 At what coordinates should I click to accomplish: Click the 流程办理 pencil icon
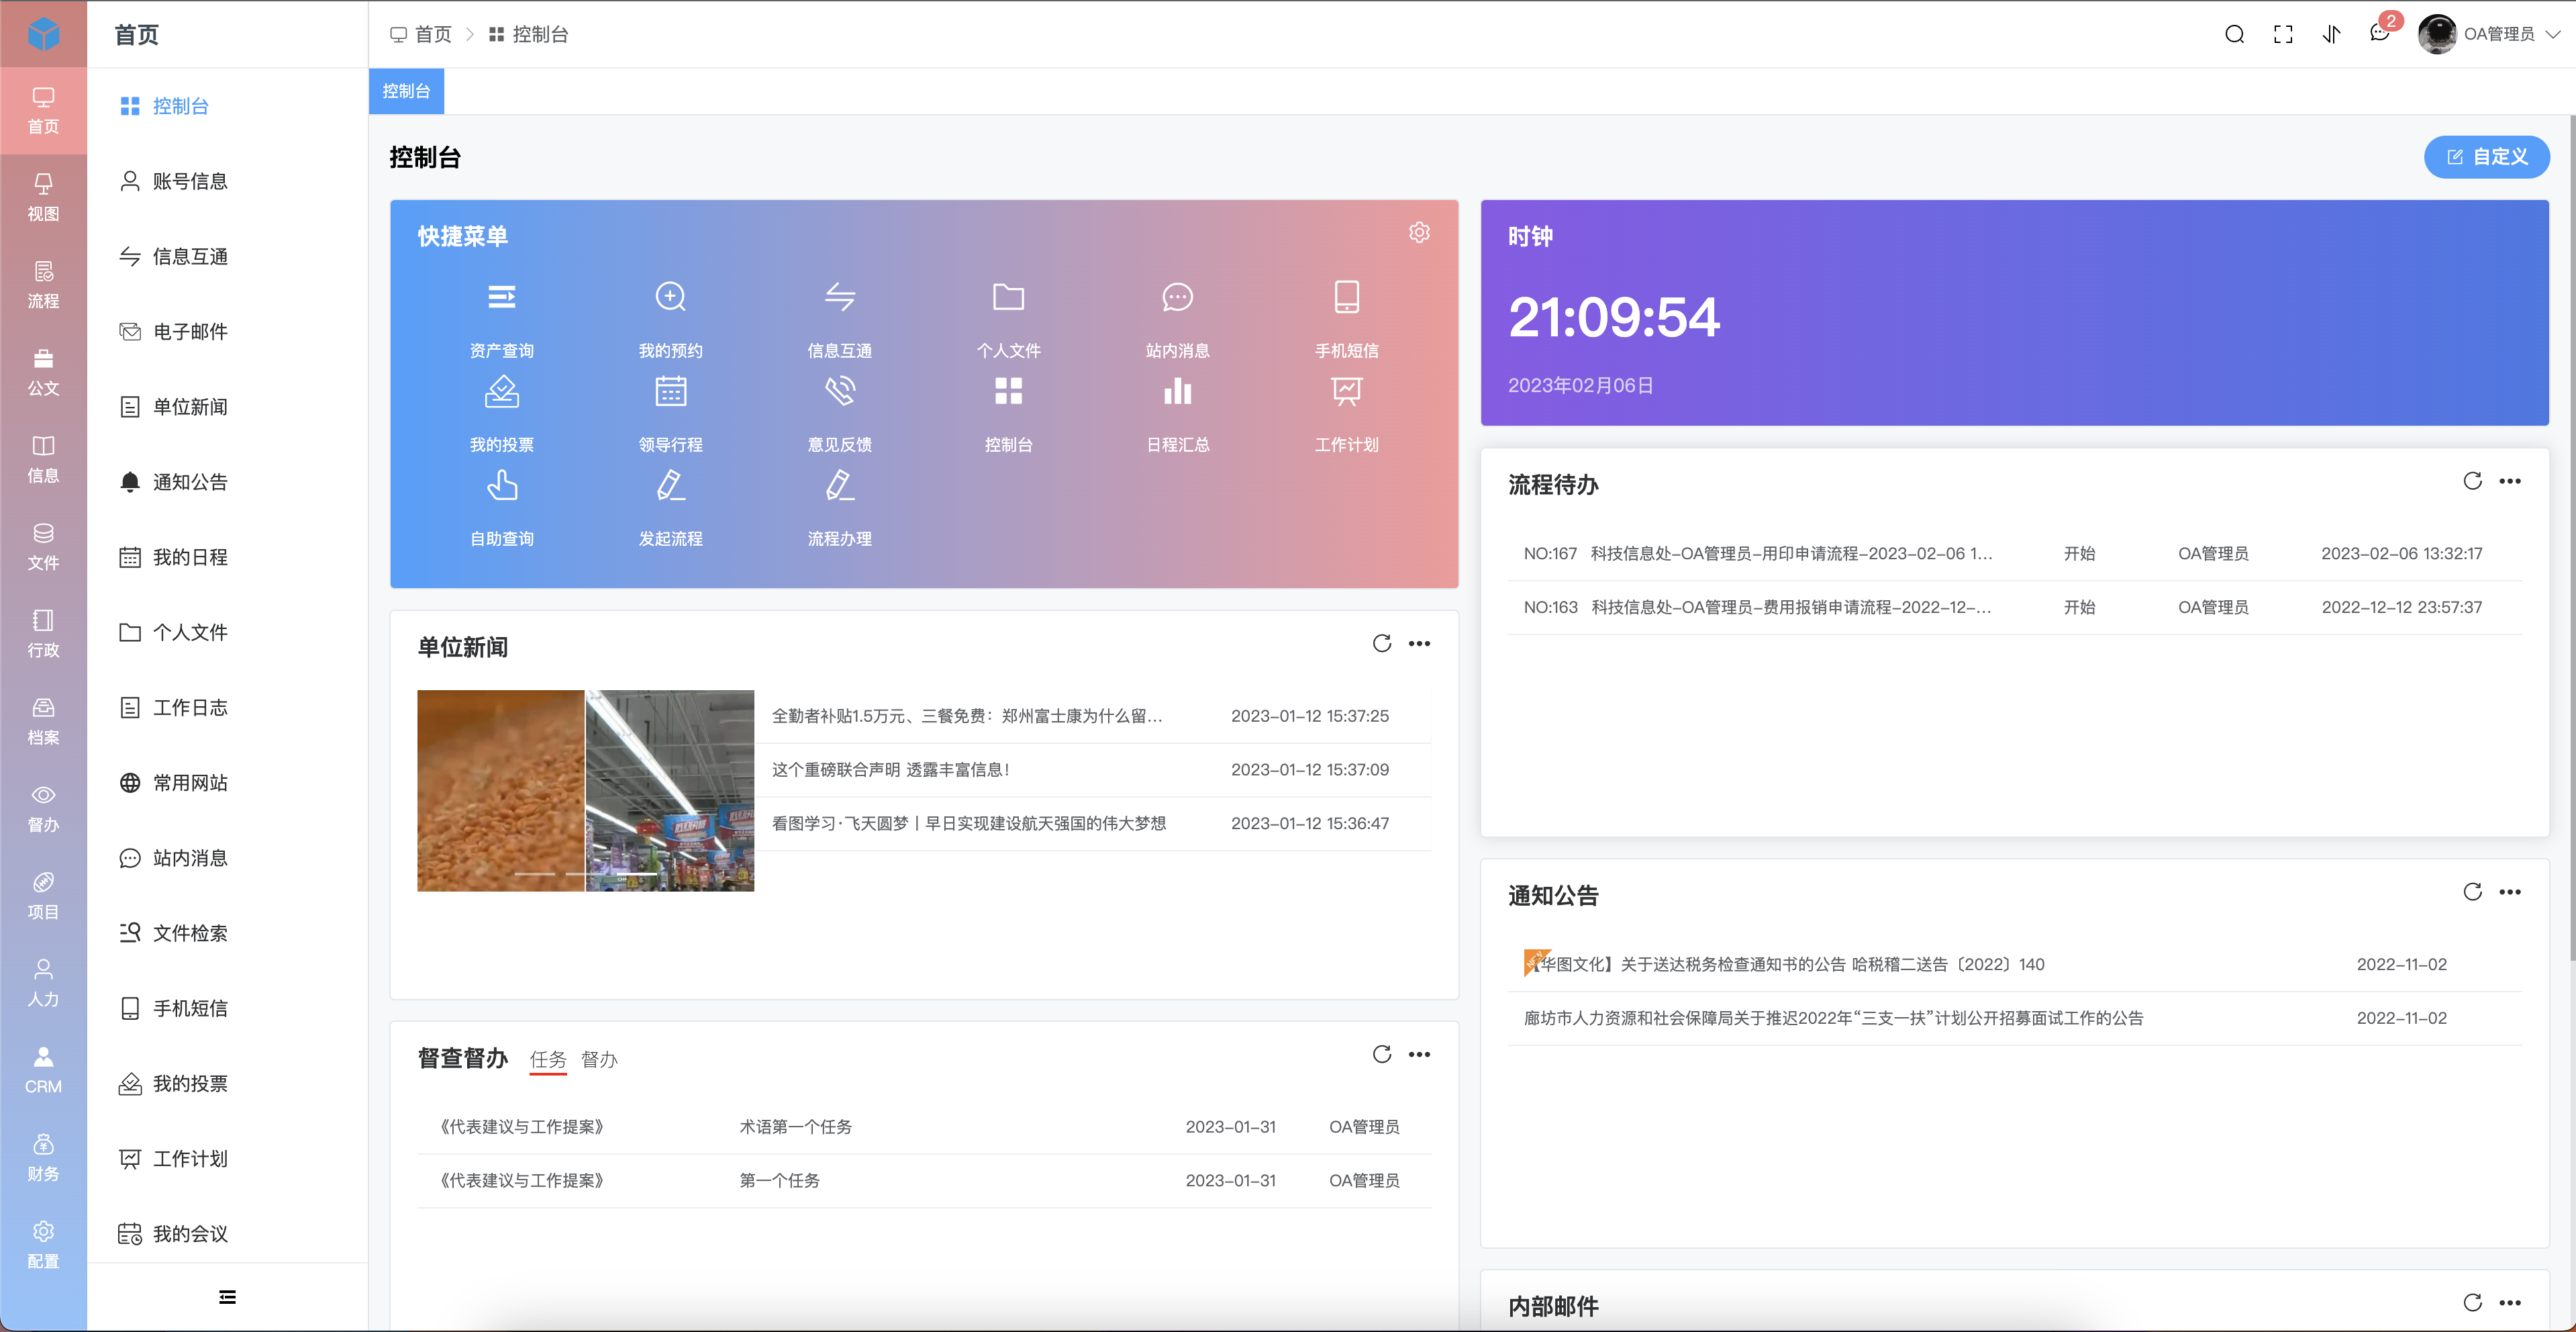click(840, 485)
